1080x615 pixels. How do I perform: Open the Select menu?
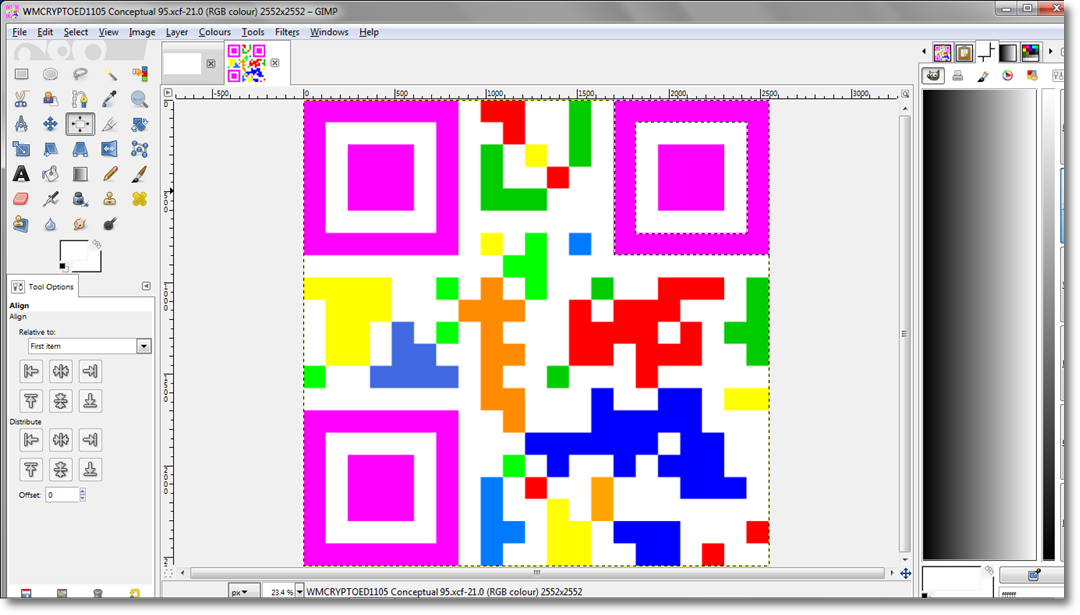(76, 32)
